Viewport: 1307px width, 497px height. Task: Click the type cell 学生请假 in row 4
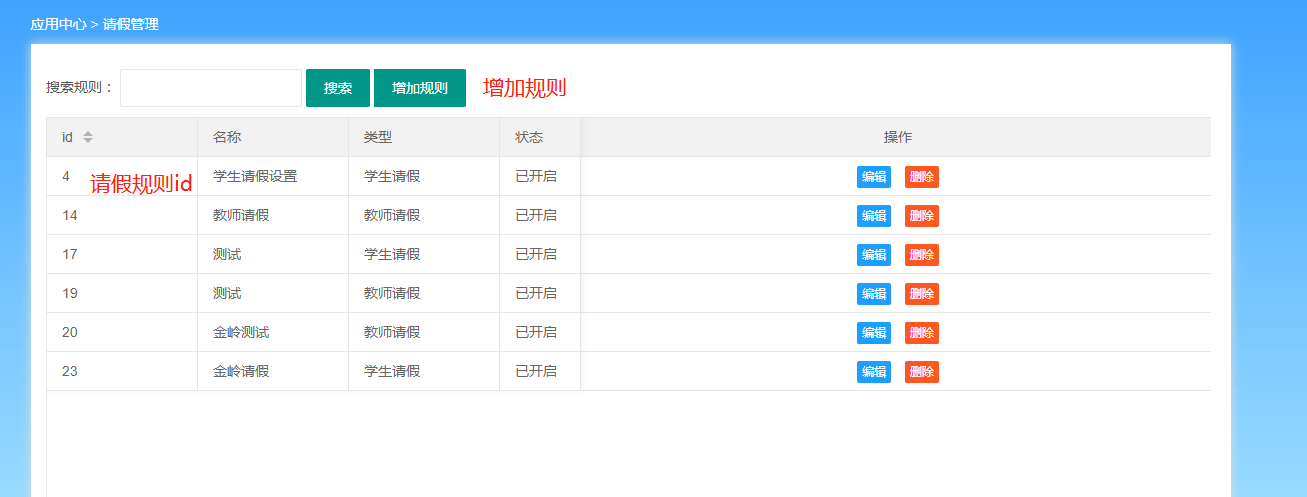424,176
